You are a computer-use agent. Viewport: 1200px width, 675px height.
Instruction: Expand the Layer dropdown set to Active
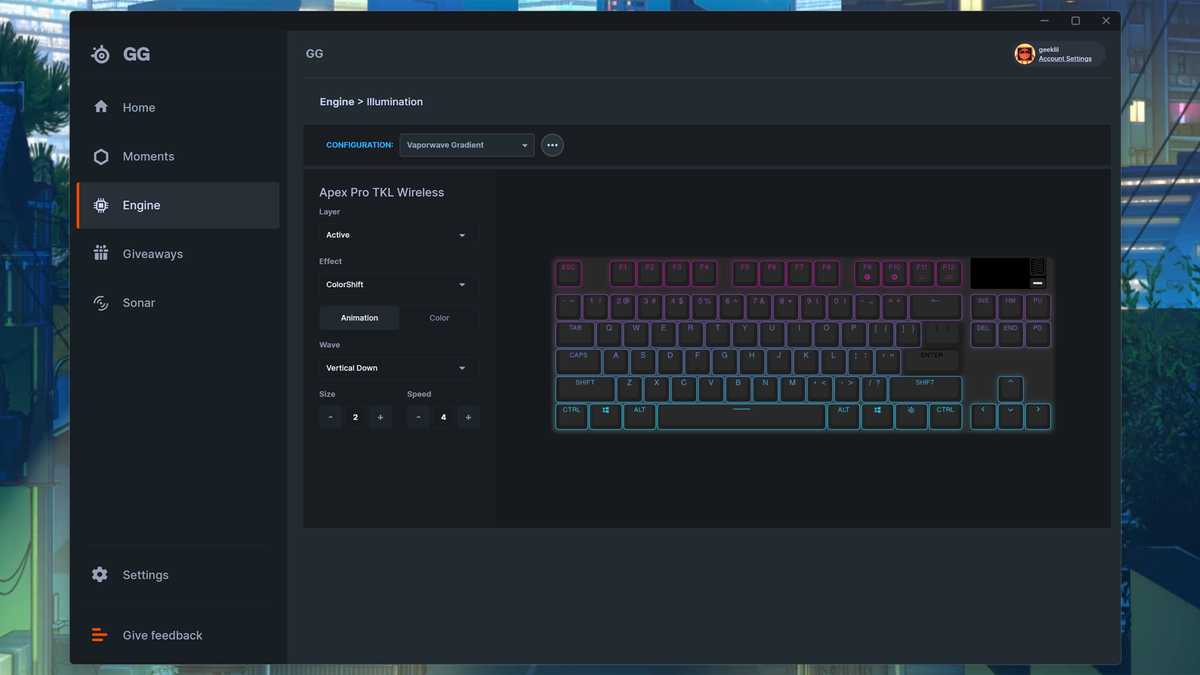tap(399, 235)
